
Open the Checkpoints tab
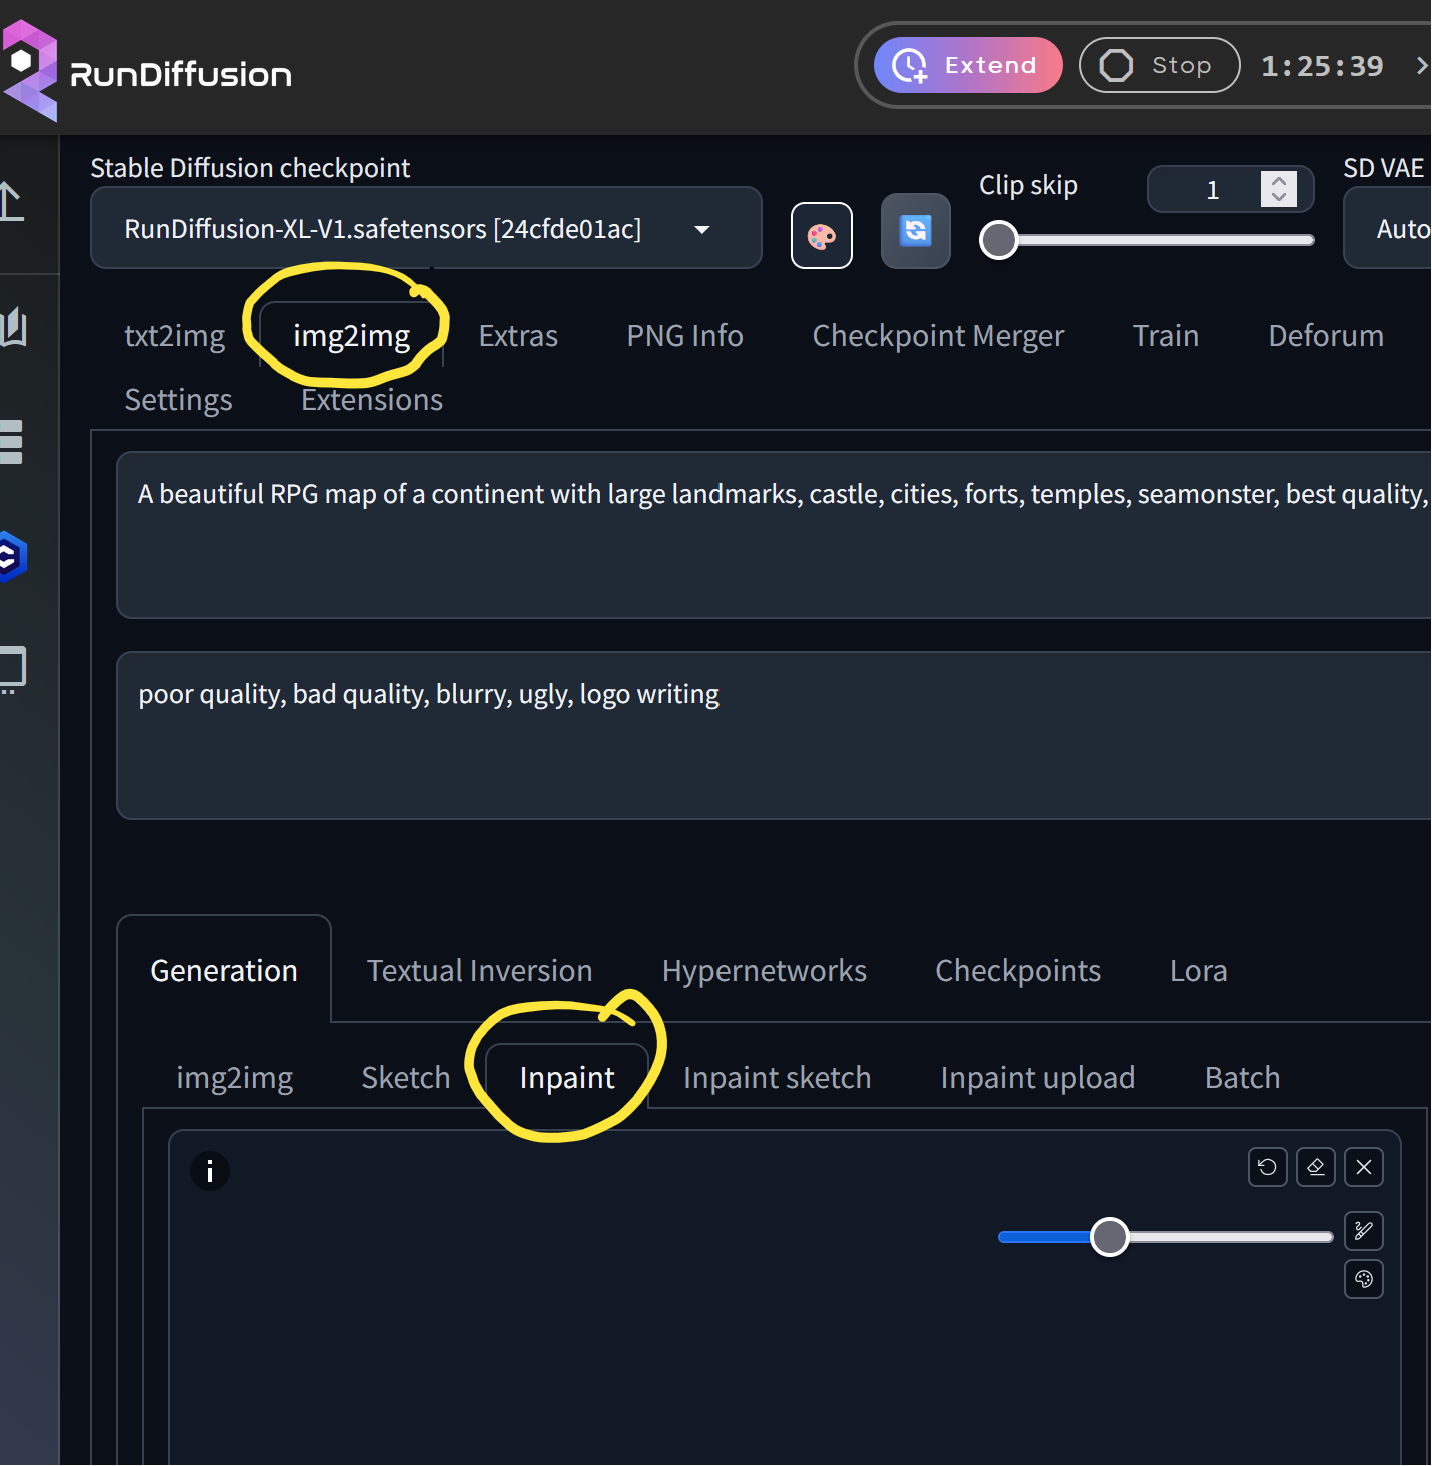pyautogui.click(x=1018, y=970)
